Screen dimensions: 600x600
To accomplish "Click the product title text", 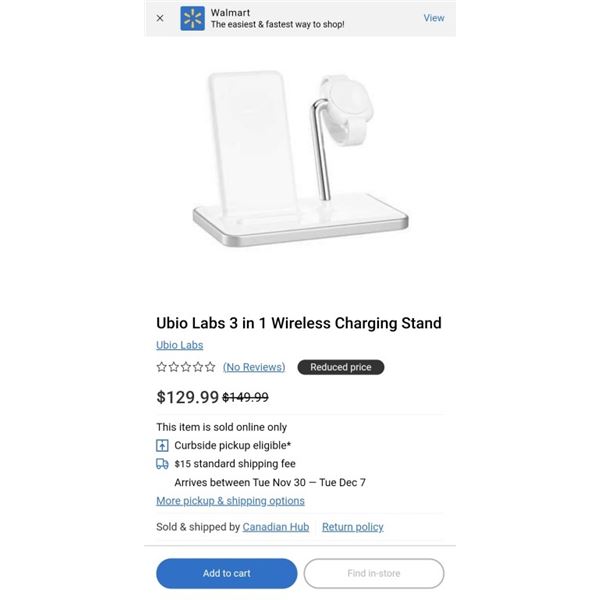I will coord(299,323).
